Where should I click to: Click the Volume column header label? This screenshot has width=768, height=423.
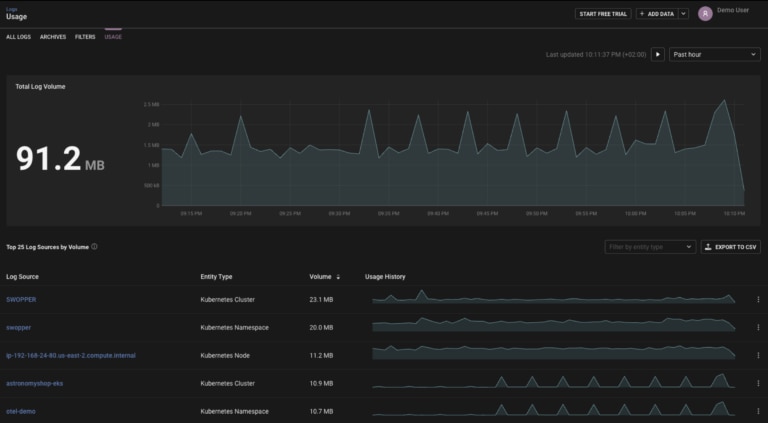320,277
